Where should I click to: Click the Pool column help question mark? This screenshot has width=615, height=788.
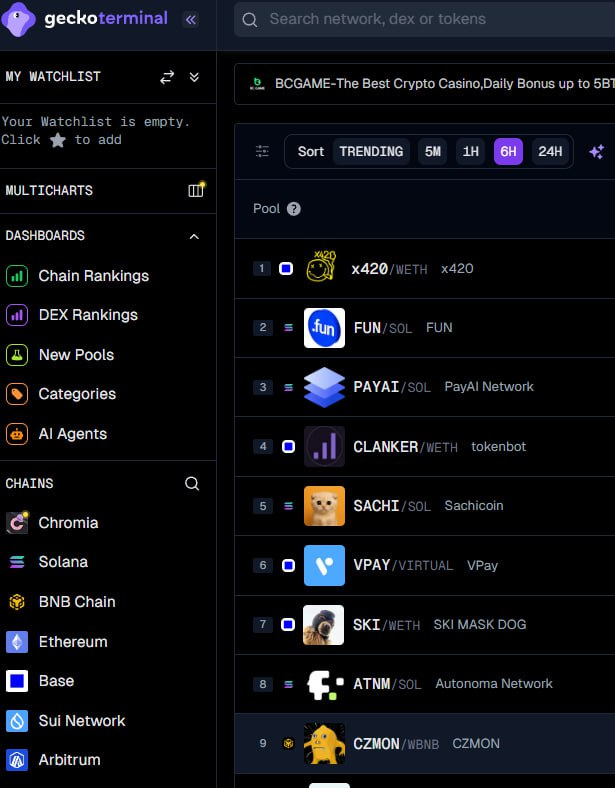tap(293, 209)
